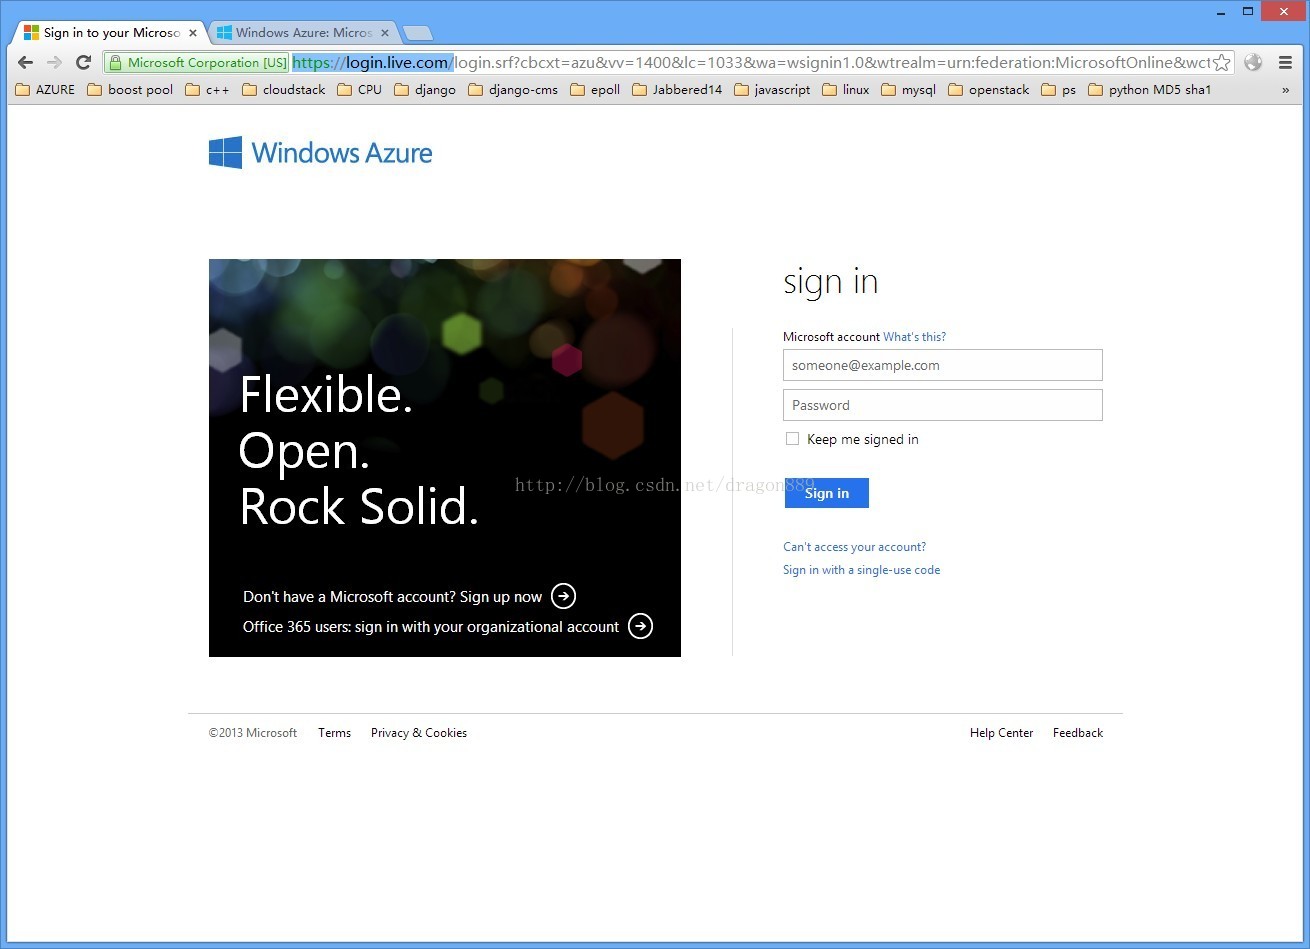This screenshot has width=1310, height=949.
Task: Switch to the Windows Azure tab
Action: tap(303, 33)
